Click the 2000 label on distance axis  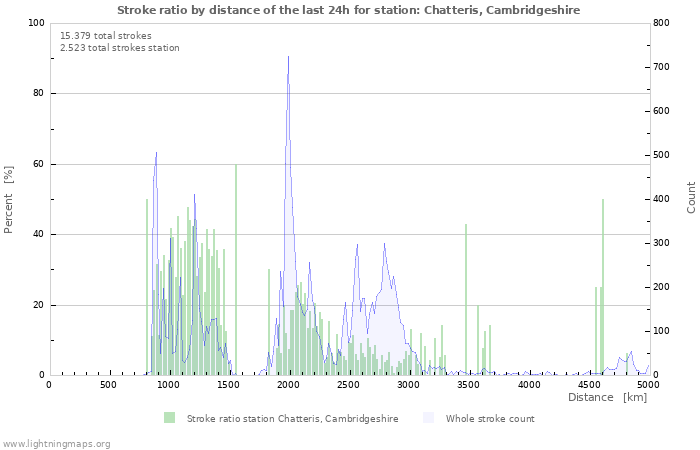[288, 385]
